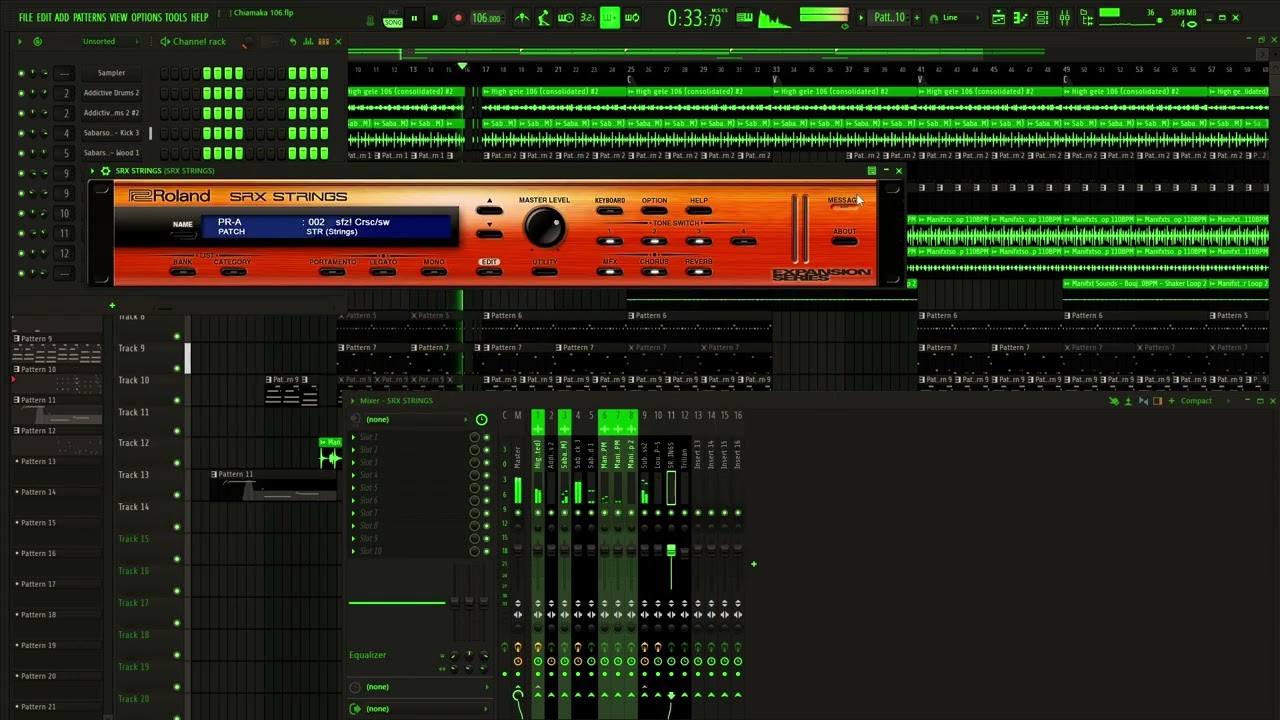This screenshot has width=1280, height=720.
Task: Move the selected mixer track volume fader
Action: [x=671, y=550]
